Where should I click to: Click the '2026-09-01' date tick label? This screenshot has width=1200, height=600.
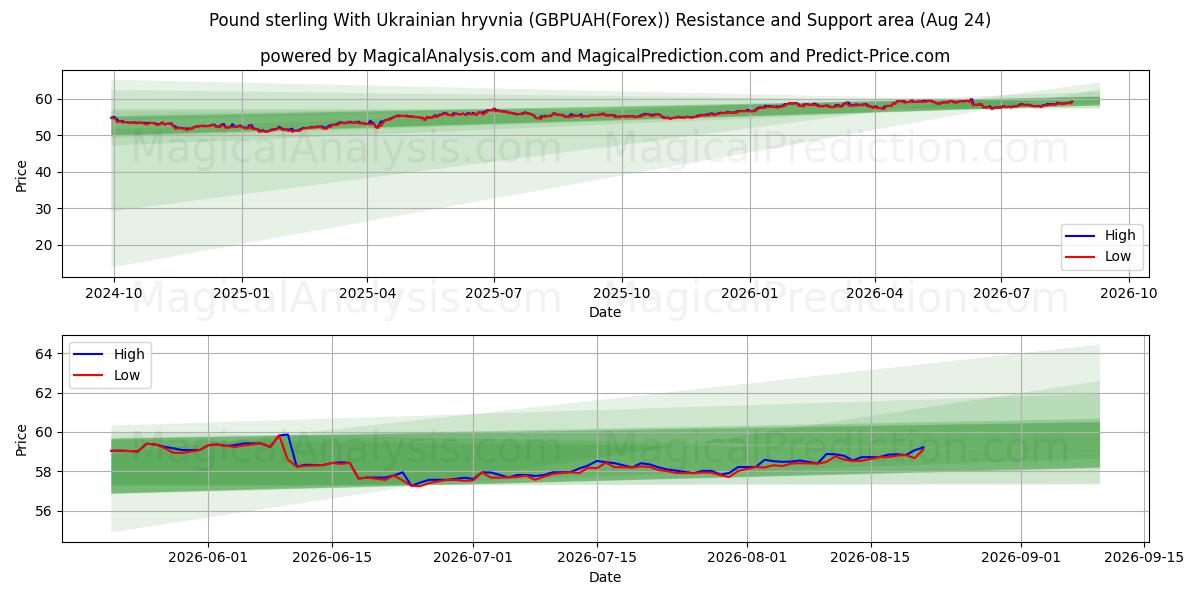click(1021, 560)
